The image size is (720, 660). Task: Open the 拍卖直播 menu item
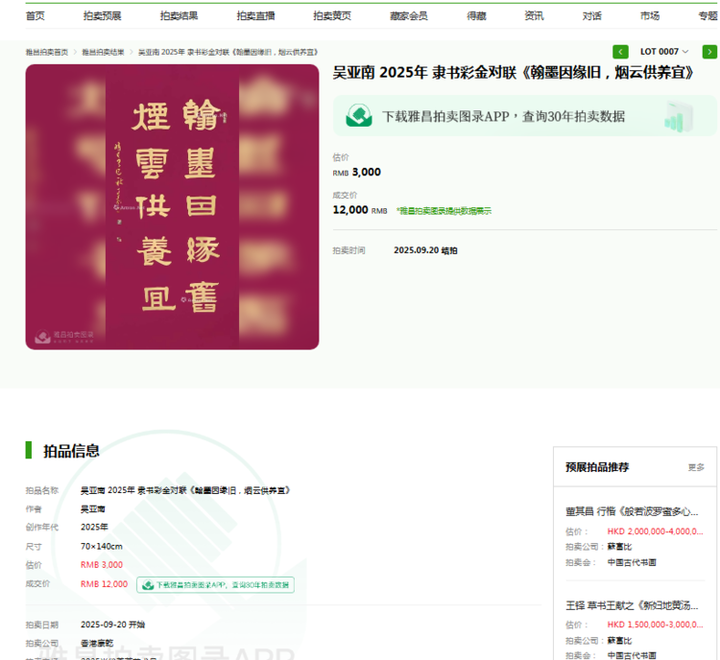[255, 16]
